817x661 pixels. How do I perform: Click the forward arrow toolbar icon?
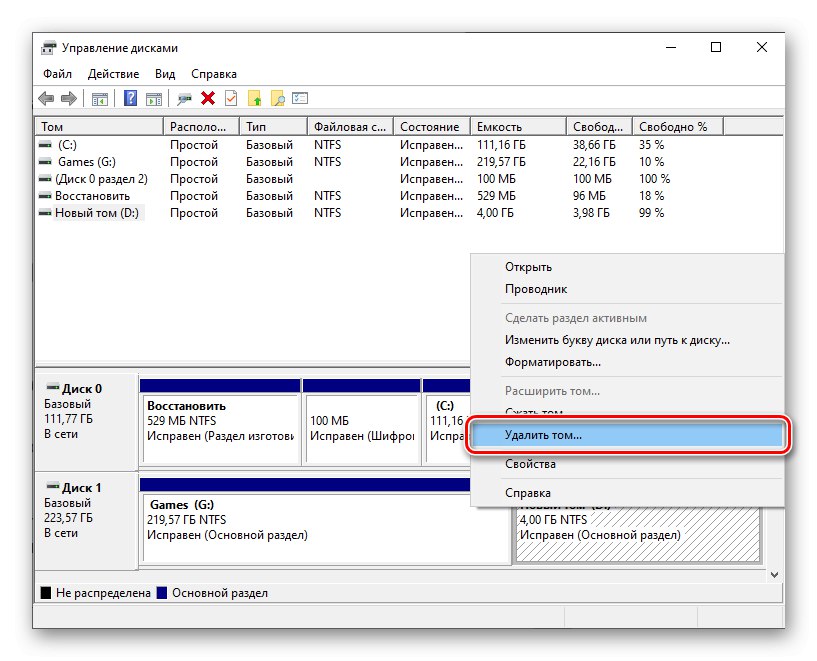point(68,98)
